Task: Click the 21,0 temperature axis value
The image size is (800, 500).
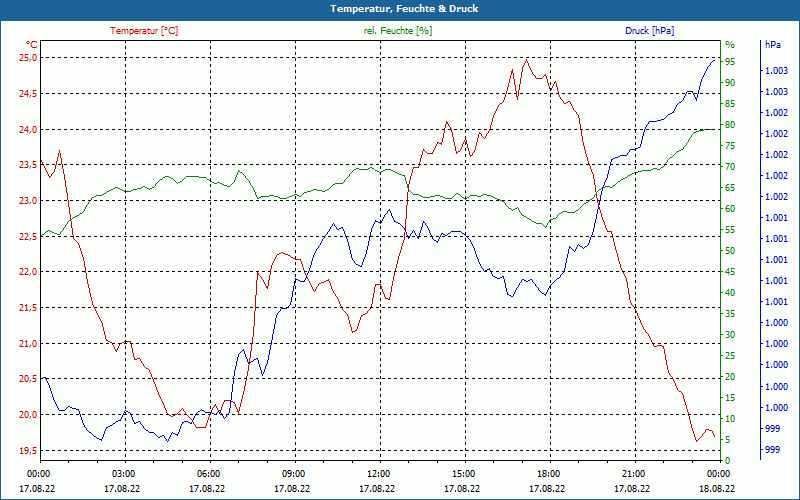Action: tap(29, 343)
